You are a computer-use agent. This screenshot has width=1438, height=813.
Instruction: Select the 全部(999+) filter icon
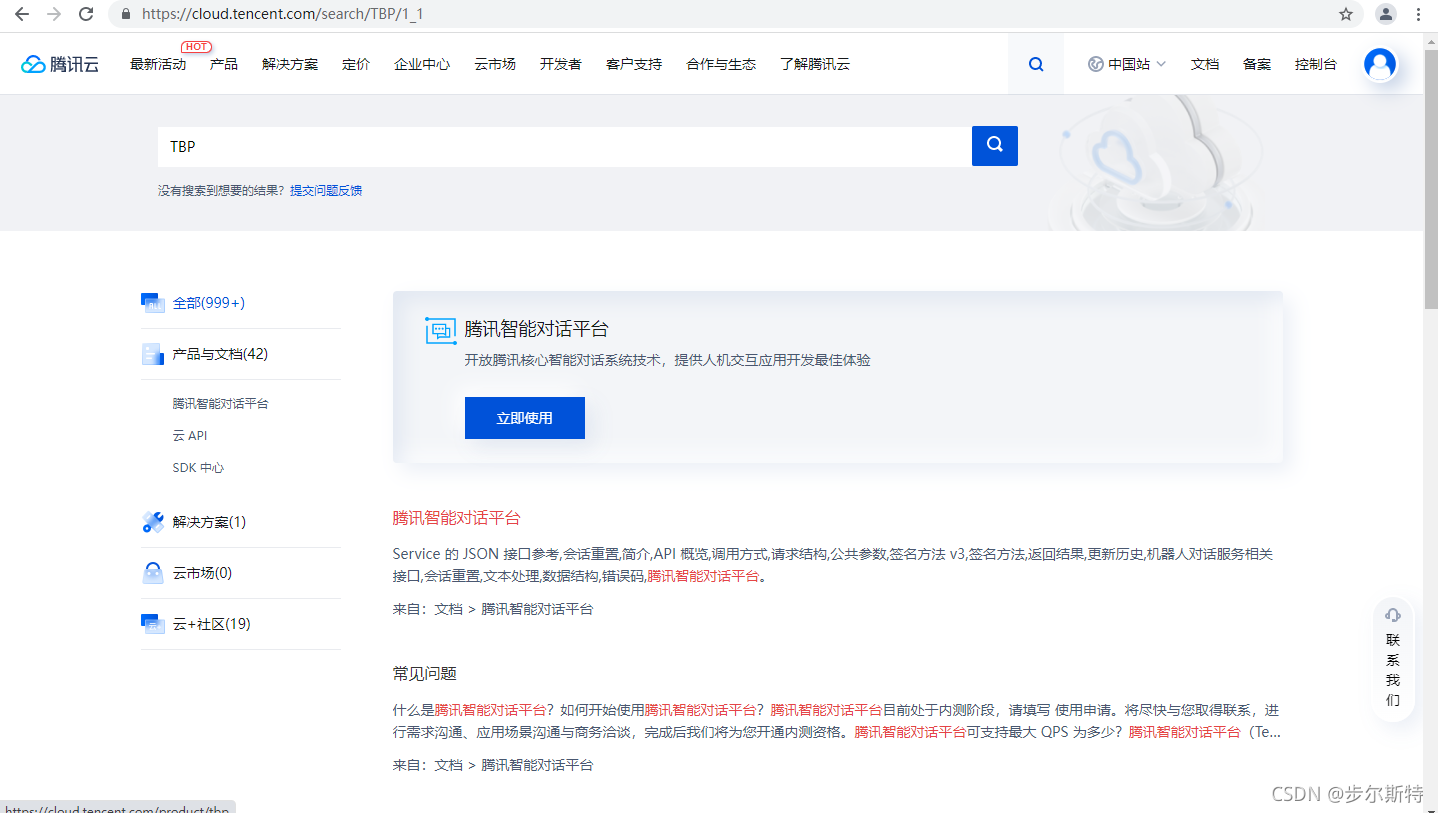tap(152, 303)
